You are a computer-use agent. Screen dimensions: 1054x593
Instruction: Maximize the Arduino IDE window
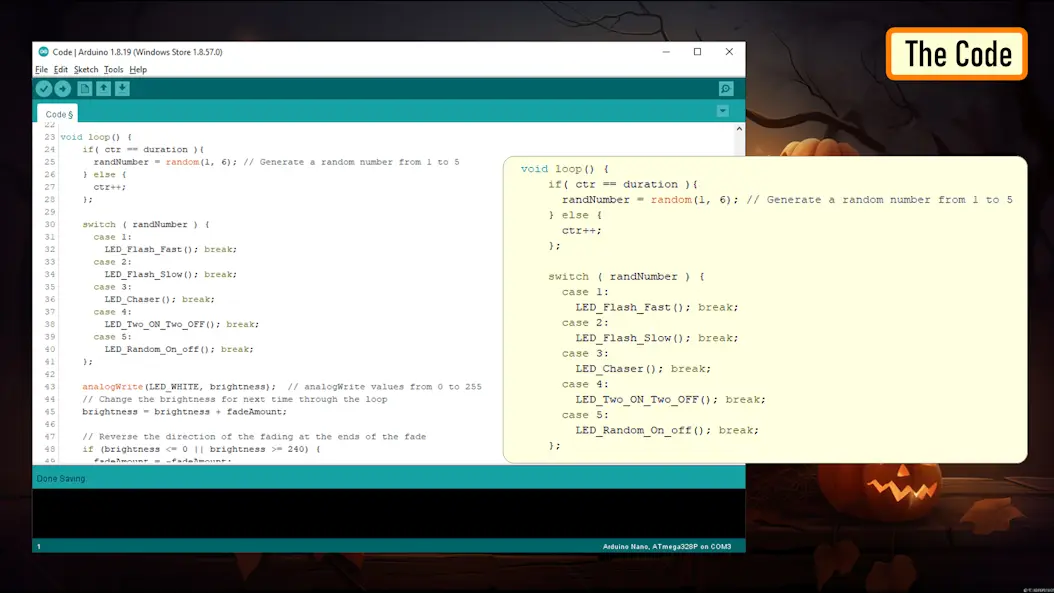698,52
